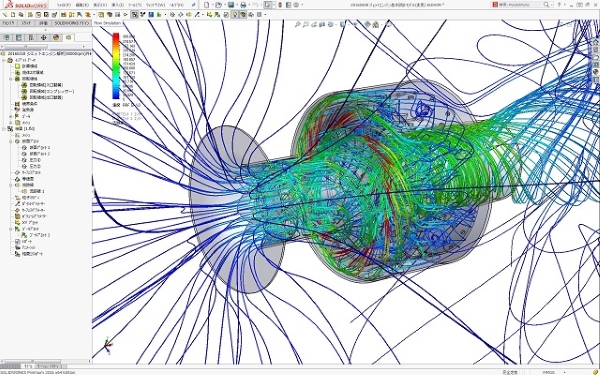Select 回転領域(コンプレッサー) tree item
The image size is (600, 375).
point(52,91)
